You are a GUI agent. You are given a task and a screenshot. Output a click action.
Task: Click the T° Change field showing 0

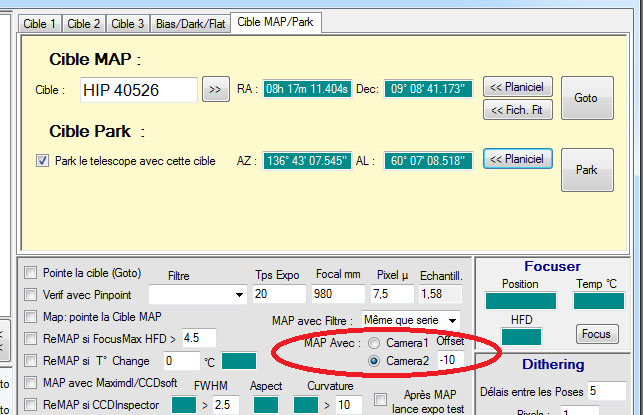pyautogui.click(x=182, y=361)
